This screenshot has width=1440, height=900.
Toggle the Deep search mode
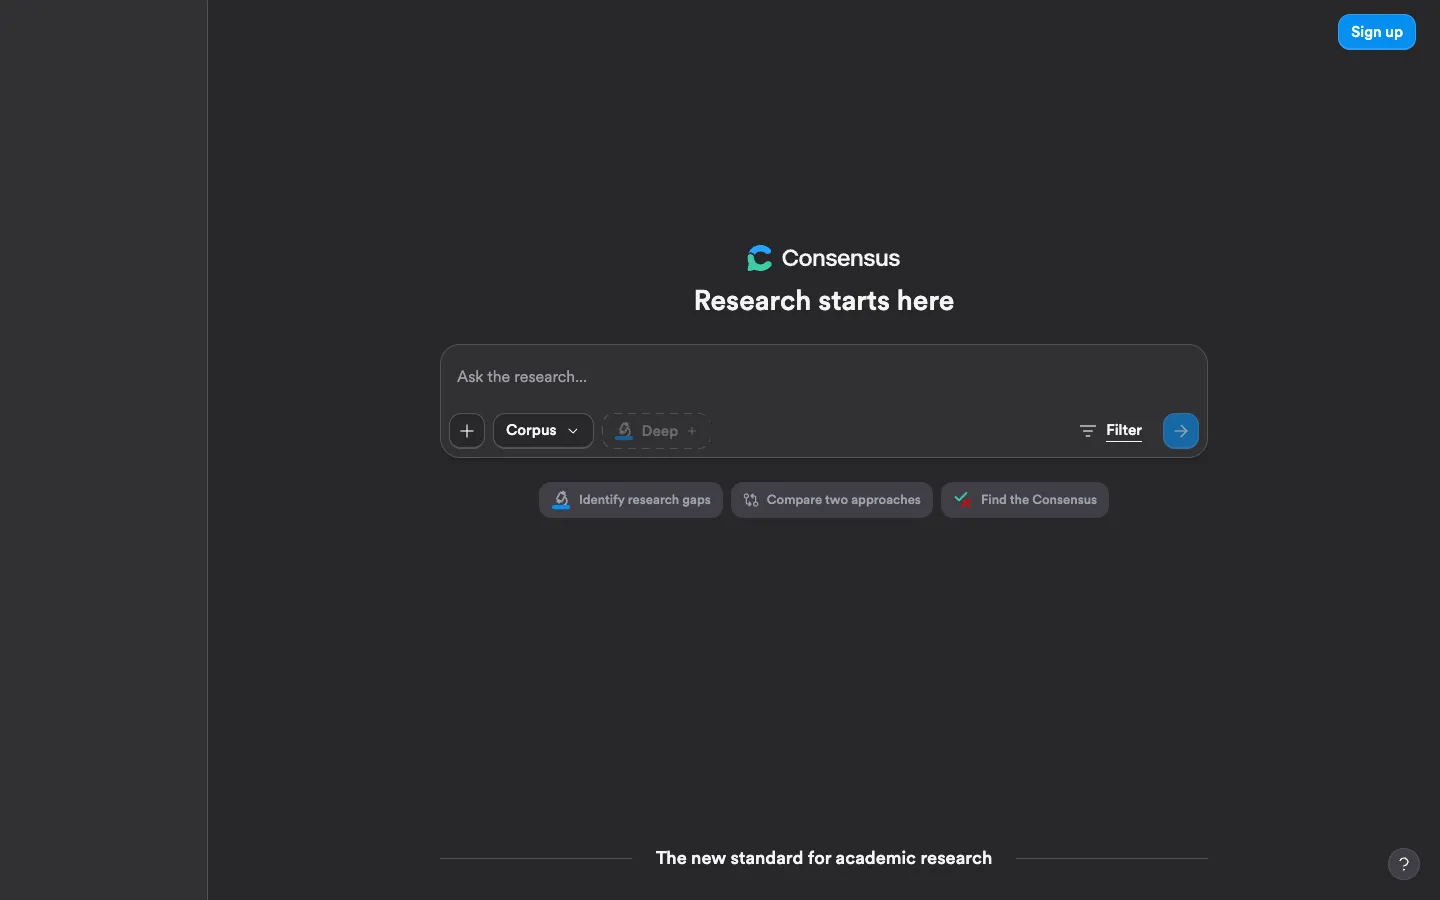[656, 431]
